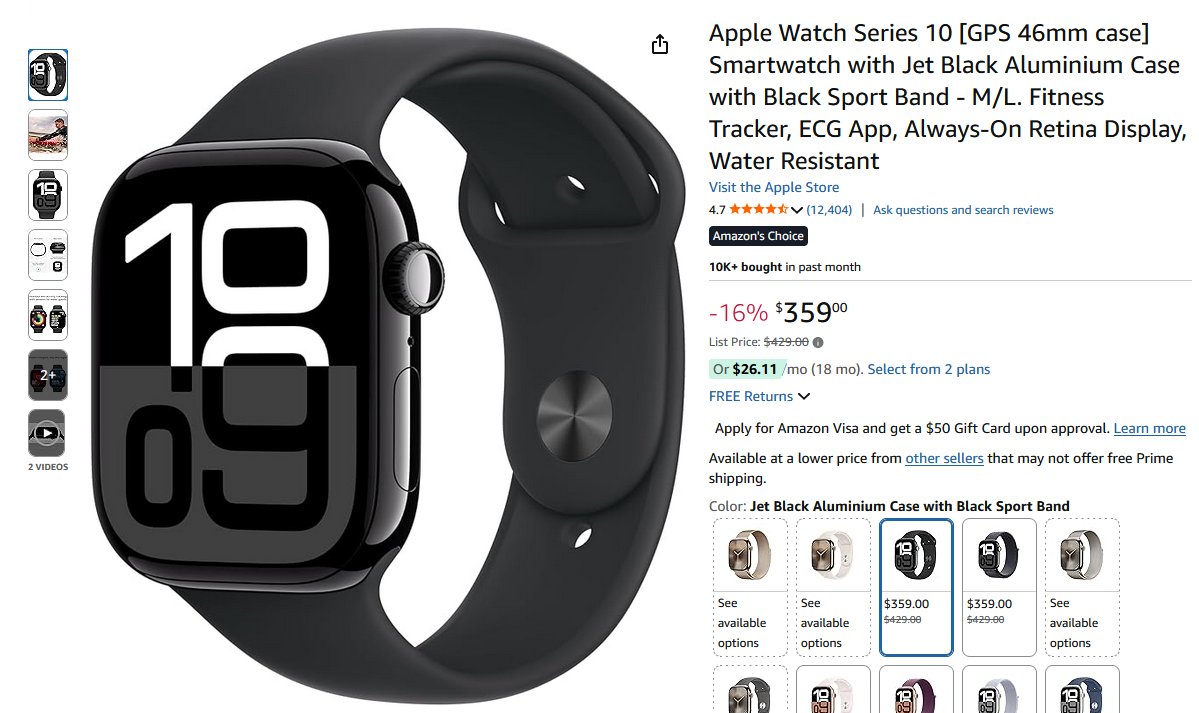Click Ask questions and search reviews
1199x713 pixels.
[x=963, y=210]
